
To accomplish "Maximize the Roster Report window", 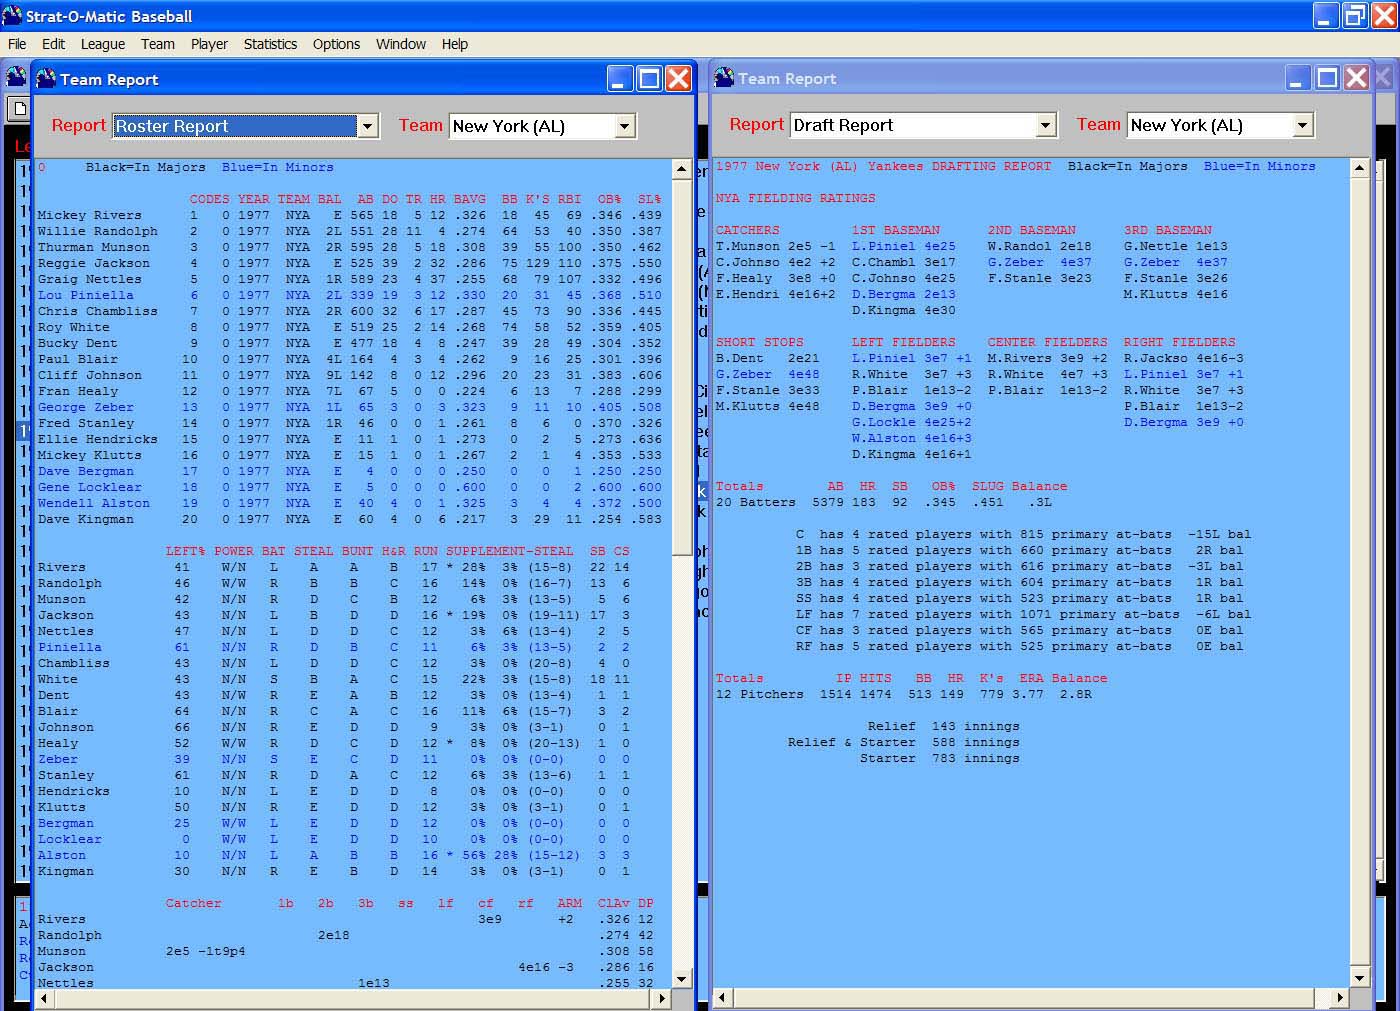I will tap(649, 79).
